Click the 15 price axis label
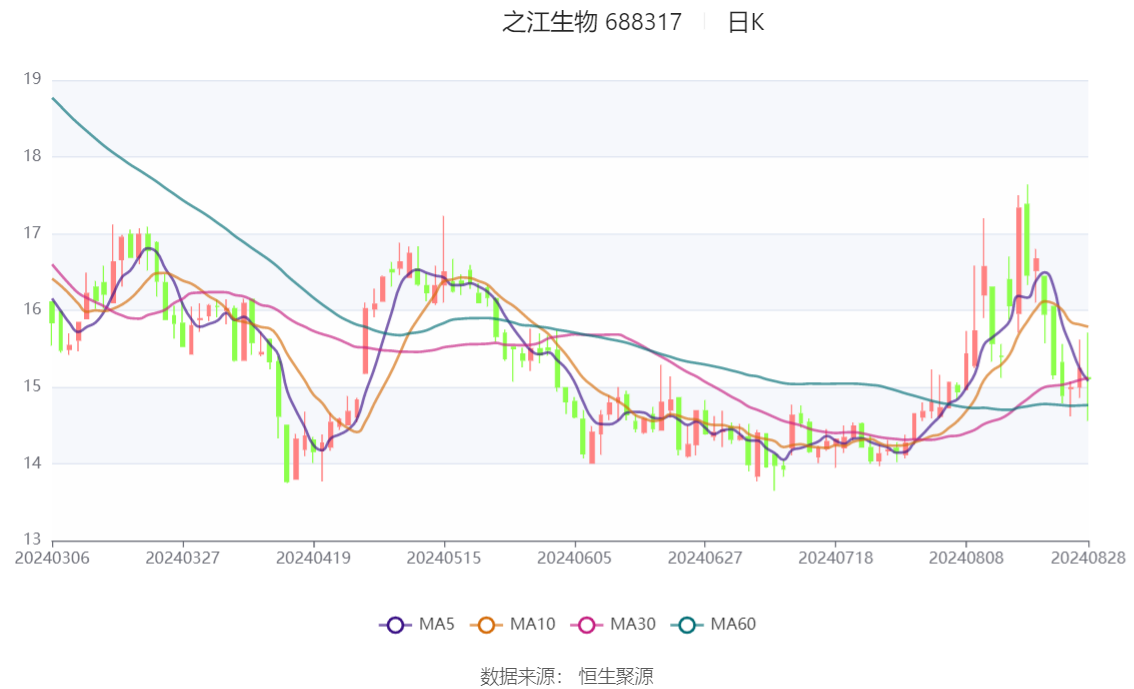 point(32,386)
